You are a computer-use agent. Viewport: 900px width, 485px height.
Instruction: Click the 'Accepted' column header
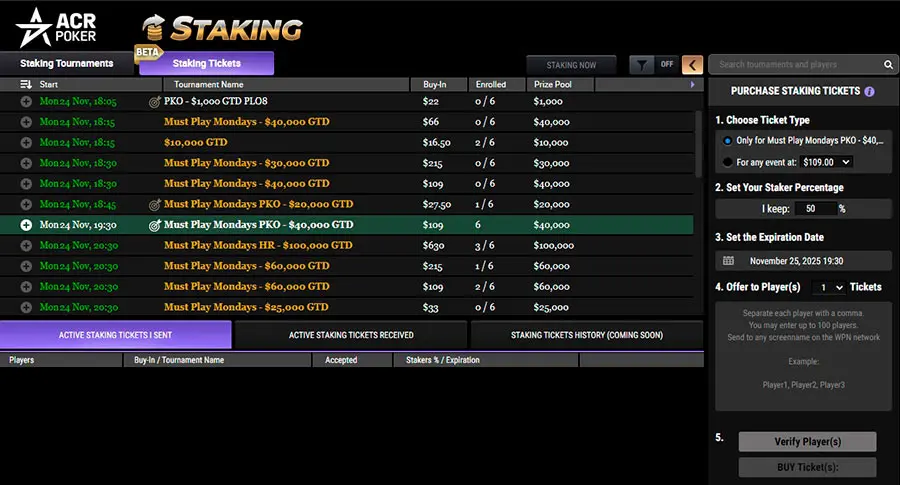click(352, 360)
